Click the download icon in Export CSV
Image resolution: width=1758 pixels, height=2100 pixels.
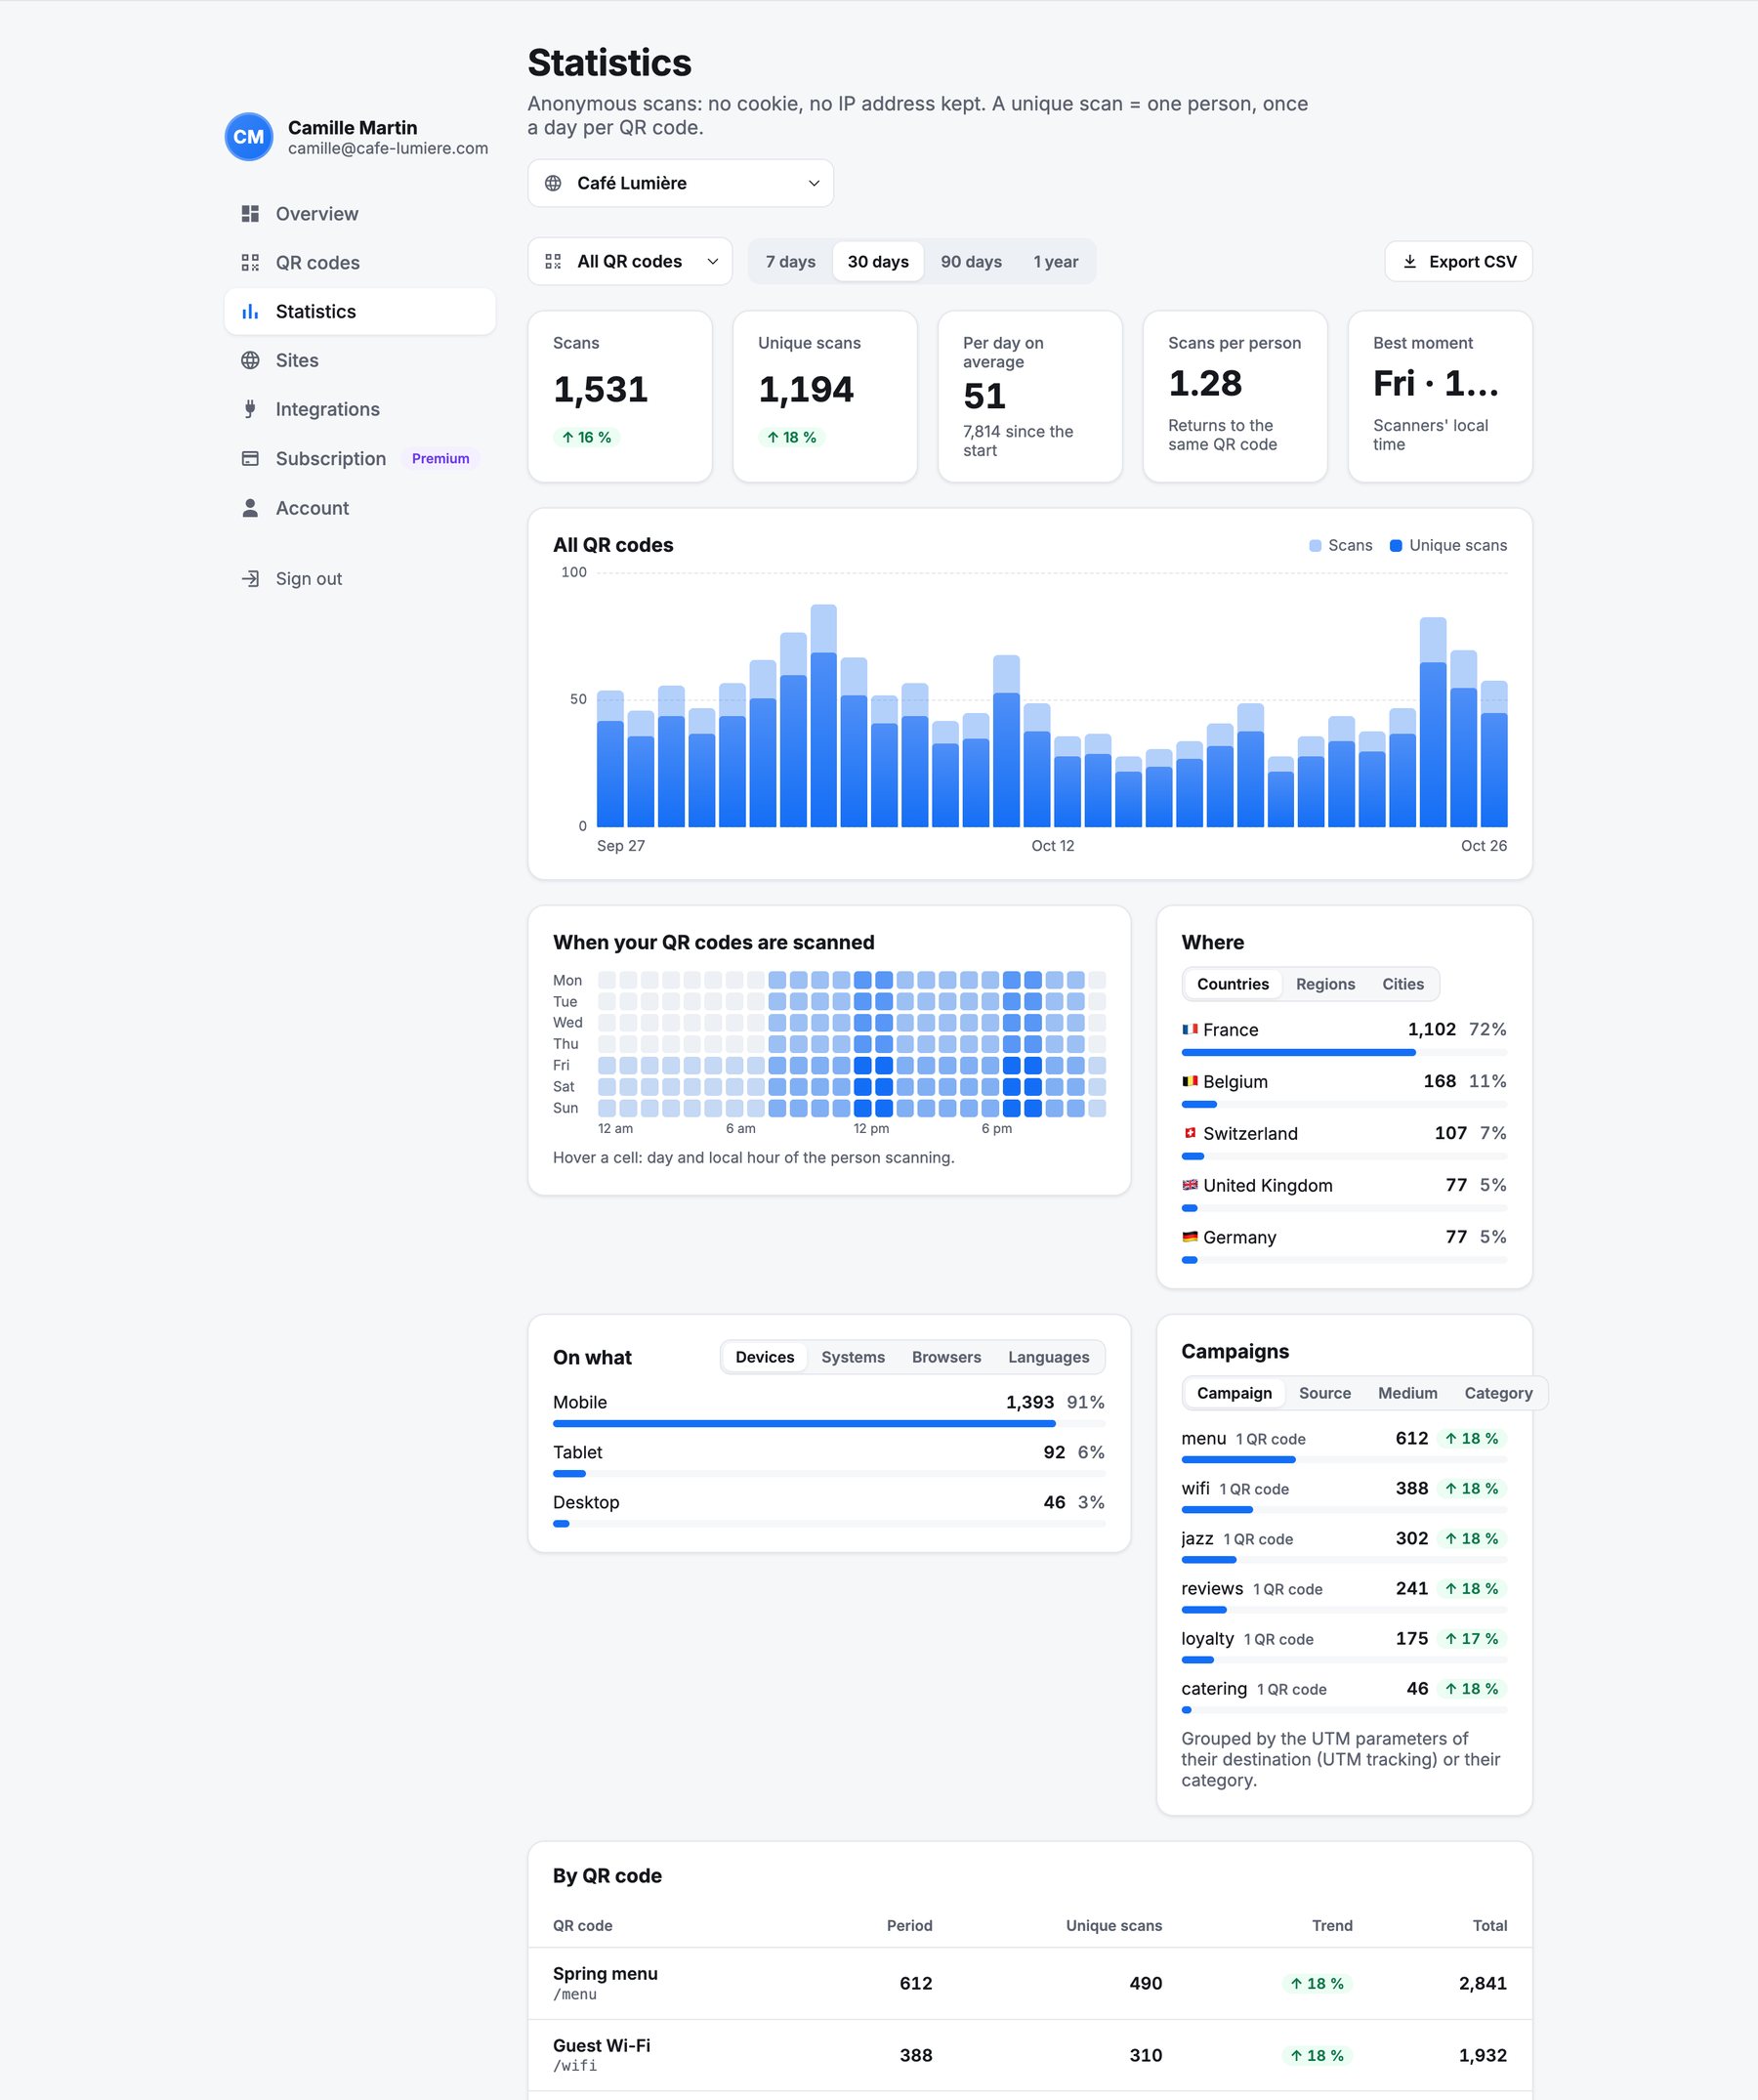click(1410, 262)
